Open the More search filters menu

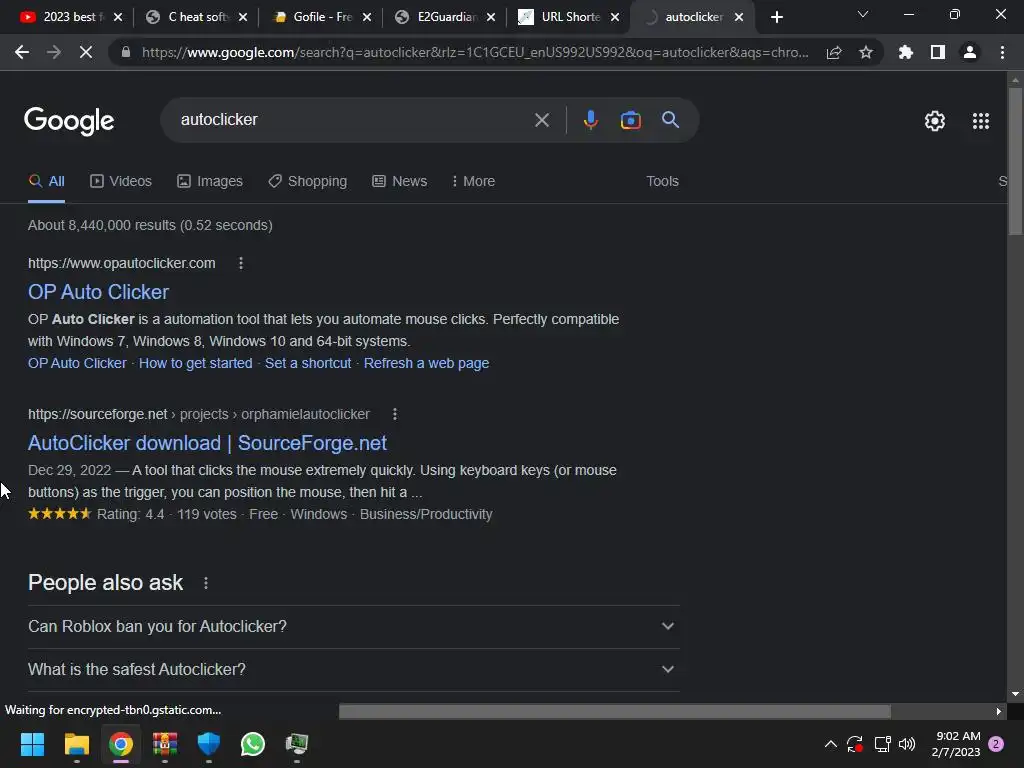[x=473, y=182]
